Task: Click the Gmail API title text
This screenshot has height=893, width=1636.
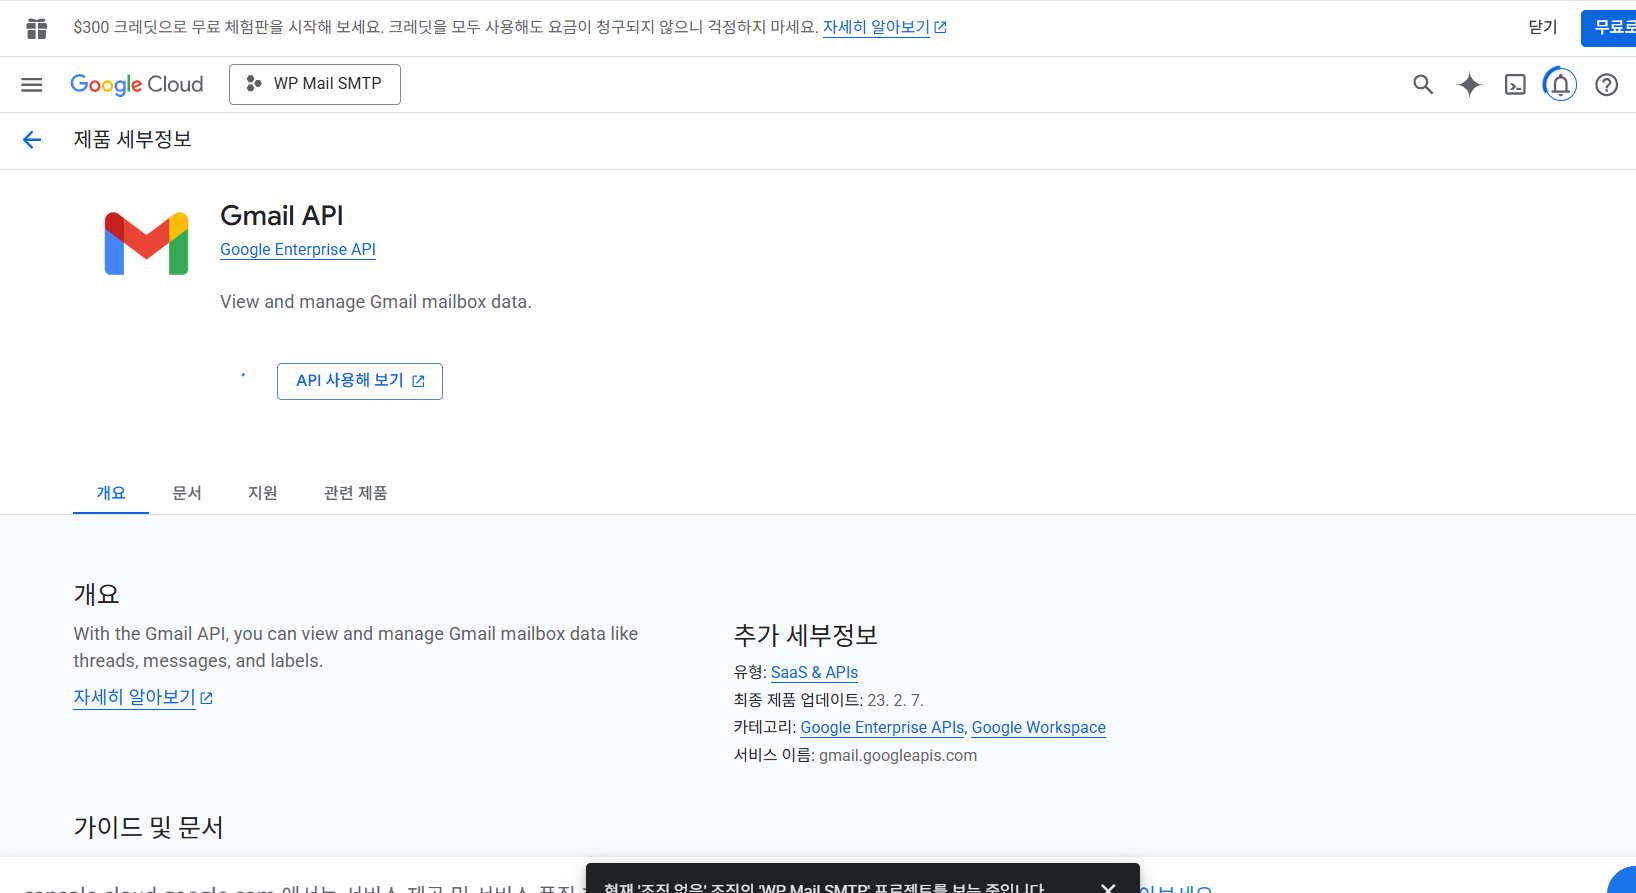Action: point(282,216)
